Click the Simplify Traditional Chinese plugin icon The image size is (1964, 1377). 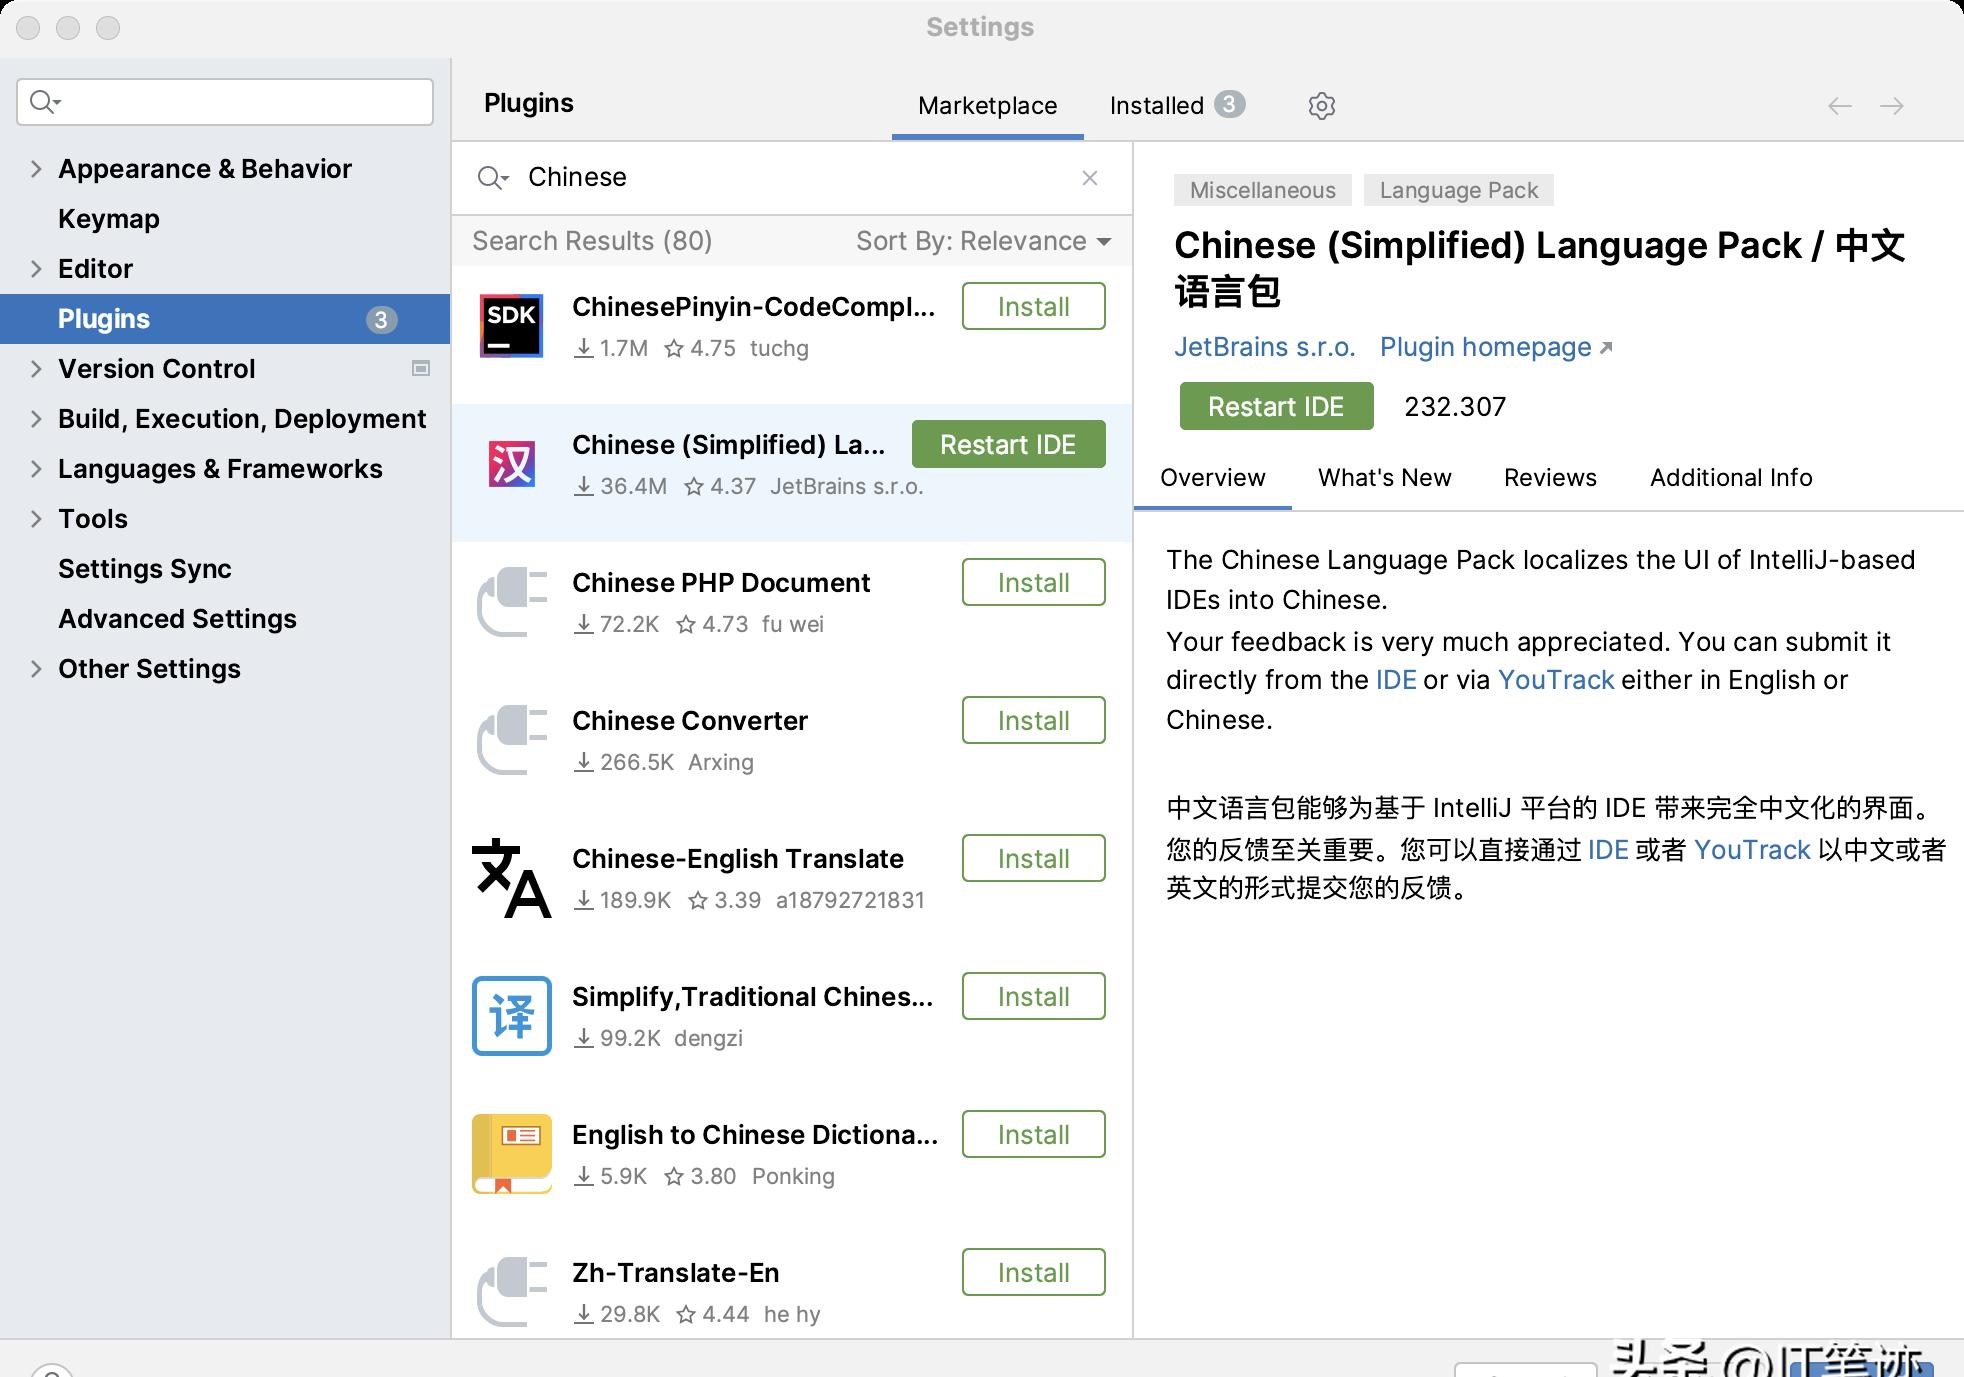coord(512,1014)
